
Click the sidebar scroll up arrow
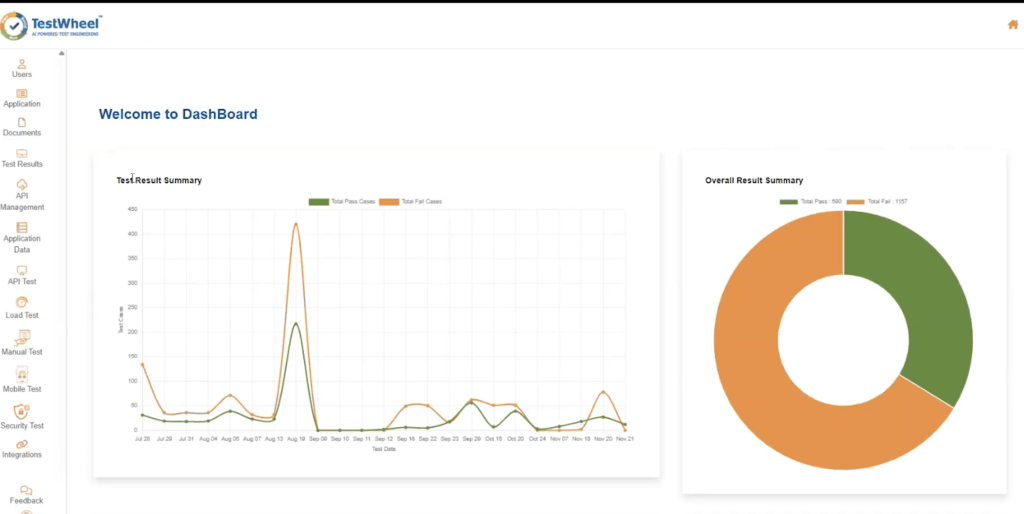click(62, 54)
